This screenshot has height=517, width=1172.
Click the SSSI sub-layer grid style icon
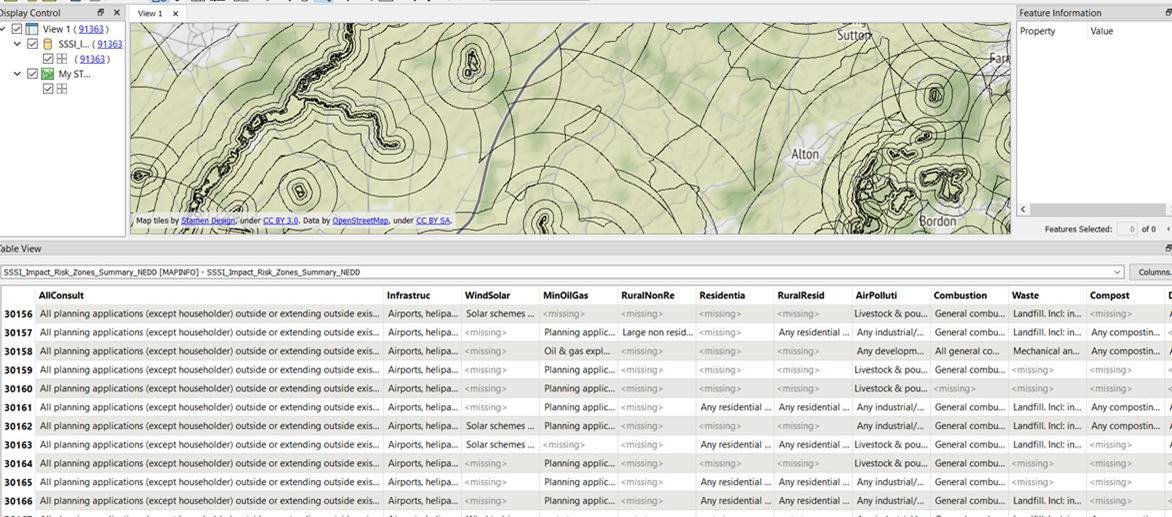tap(62, 59)
